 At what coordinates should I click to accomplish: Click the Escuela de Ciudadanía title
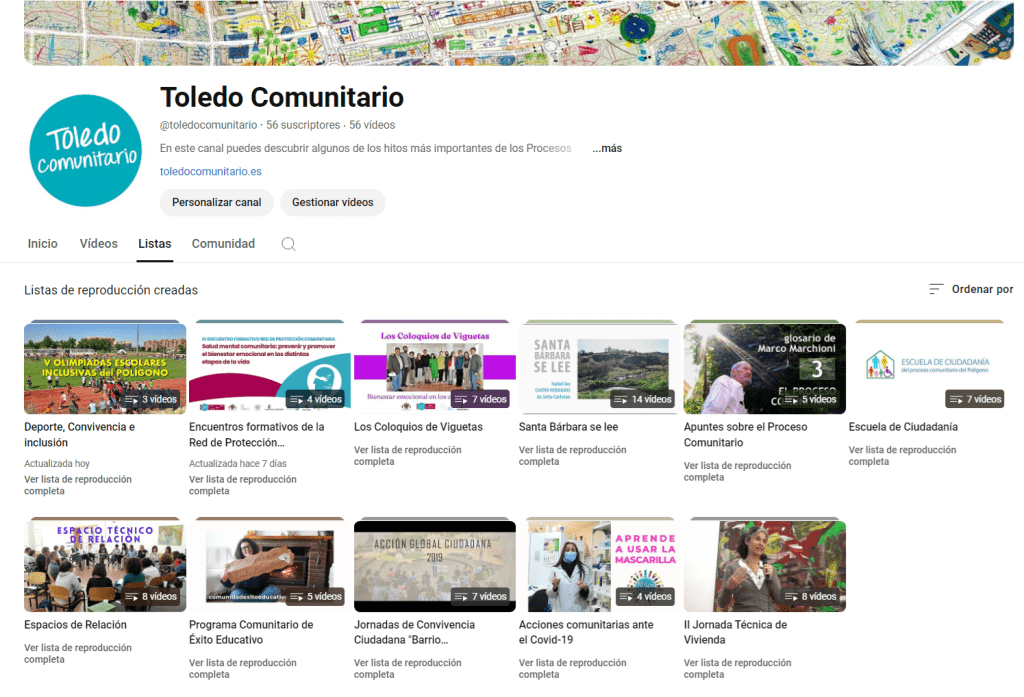tap(903, 427)
